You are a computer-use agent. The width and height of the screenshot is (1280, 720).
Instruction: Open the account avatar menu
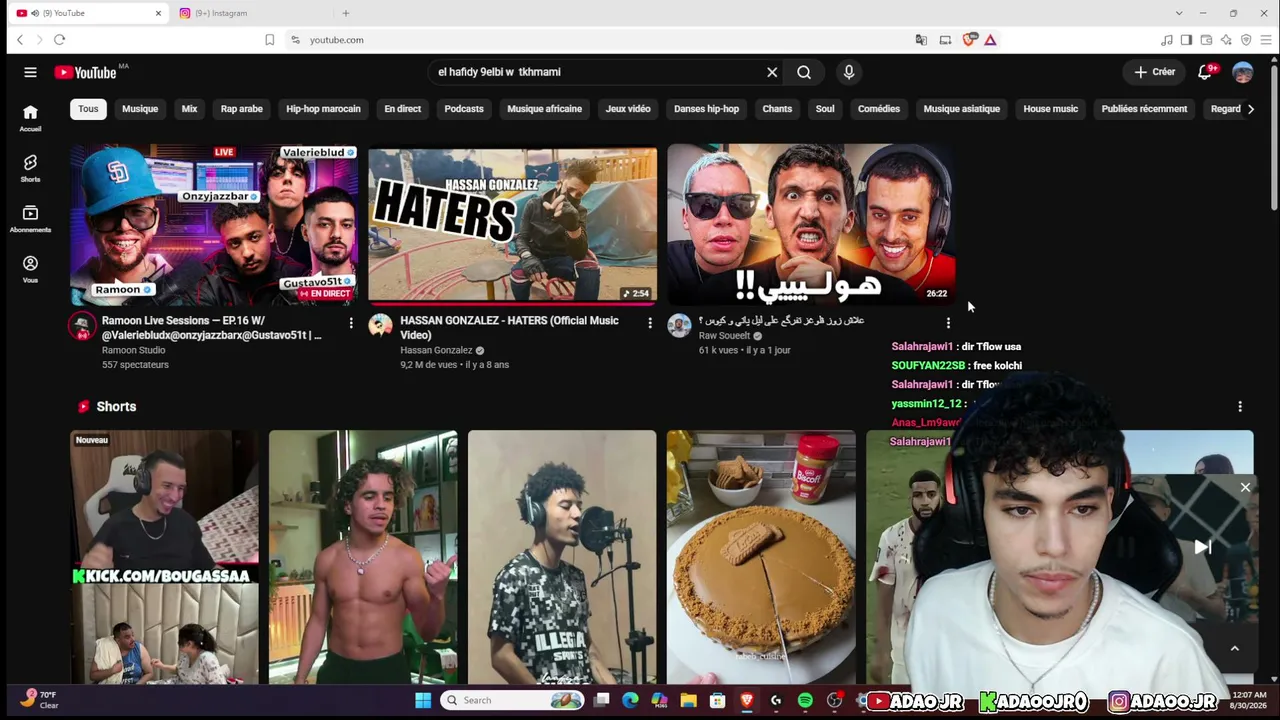click(1243, 72)
